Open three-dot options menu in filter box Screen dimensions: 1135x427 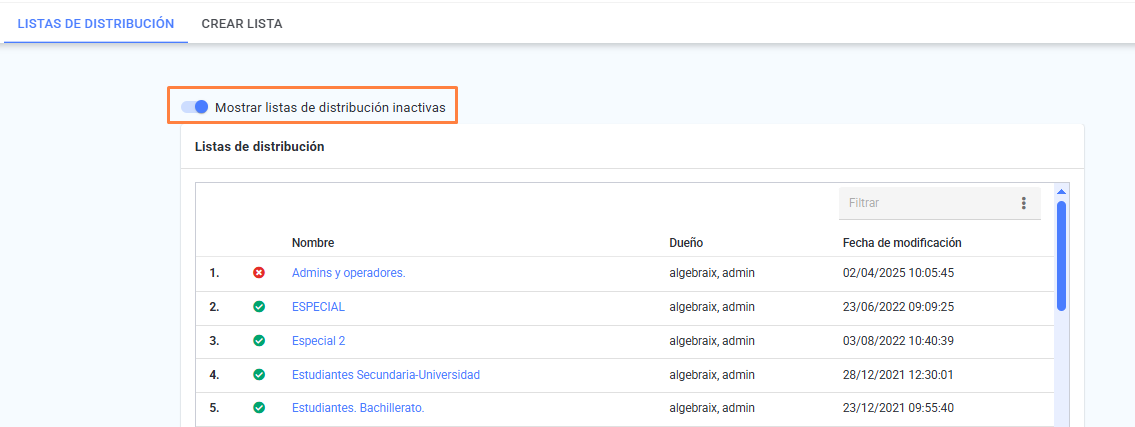coord(1024,203)
